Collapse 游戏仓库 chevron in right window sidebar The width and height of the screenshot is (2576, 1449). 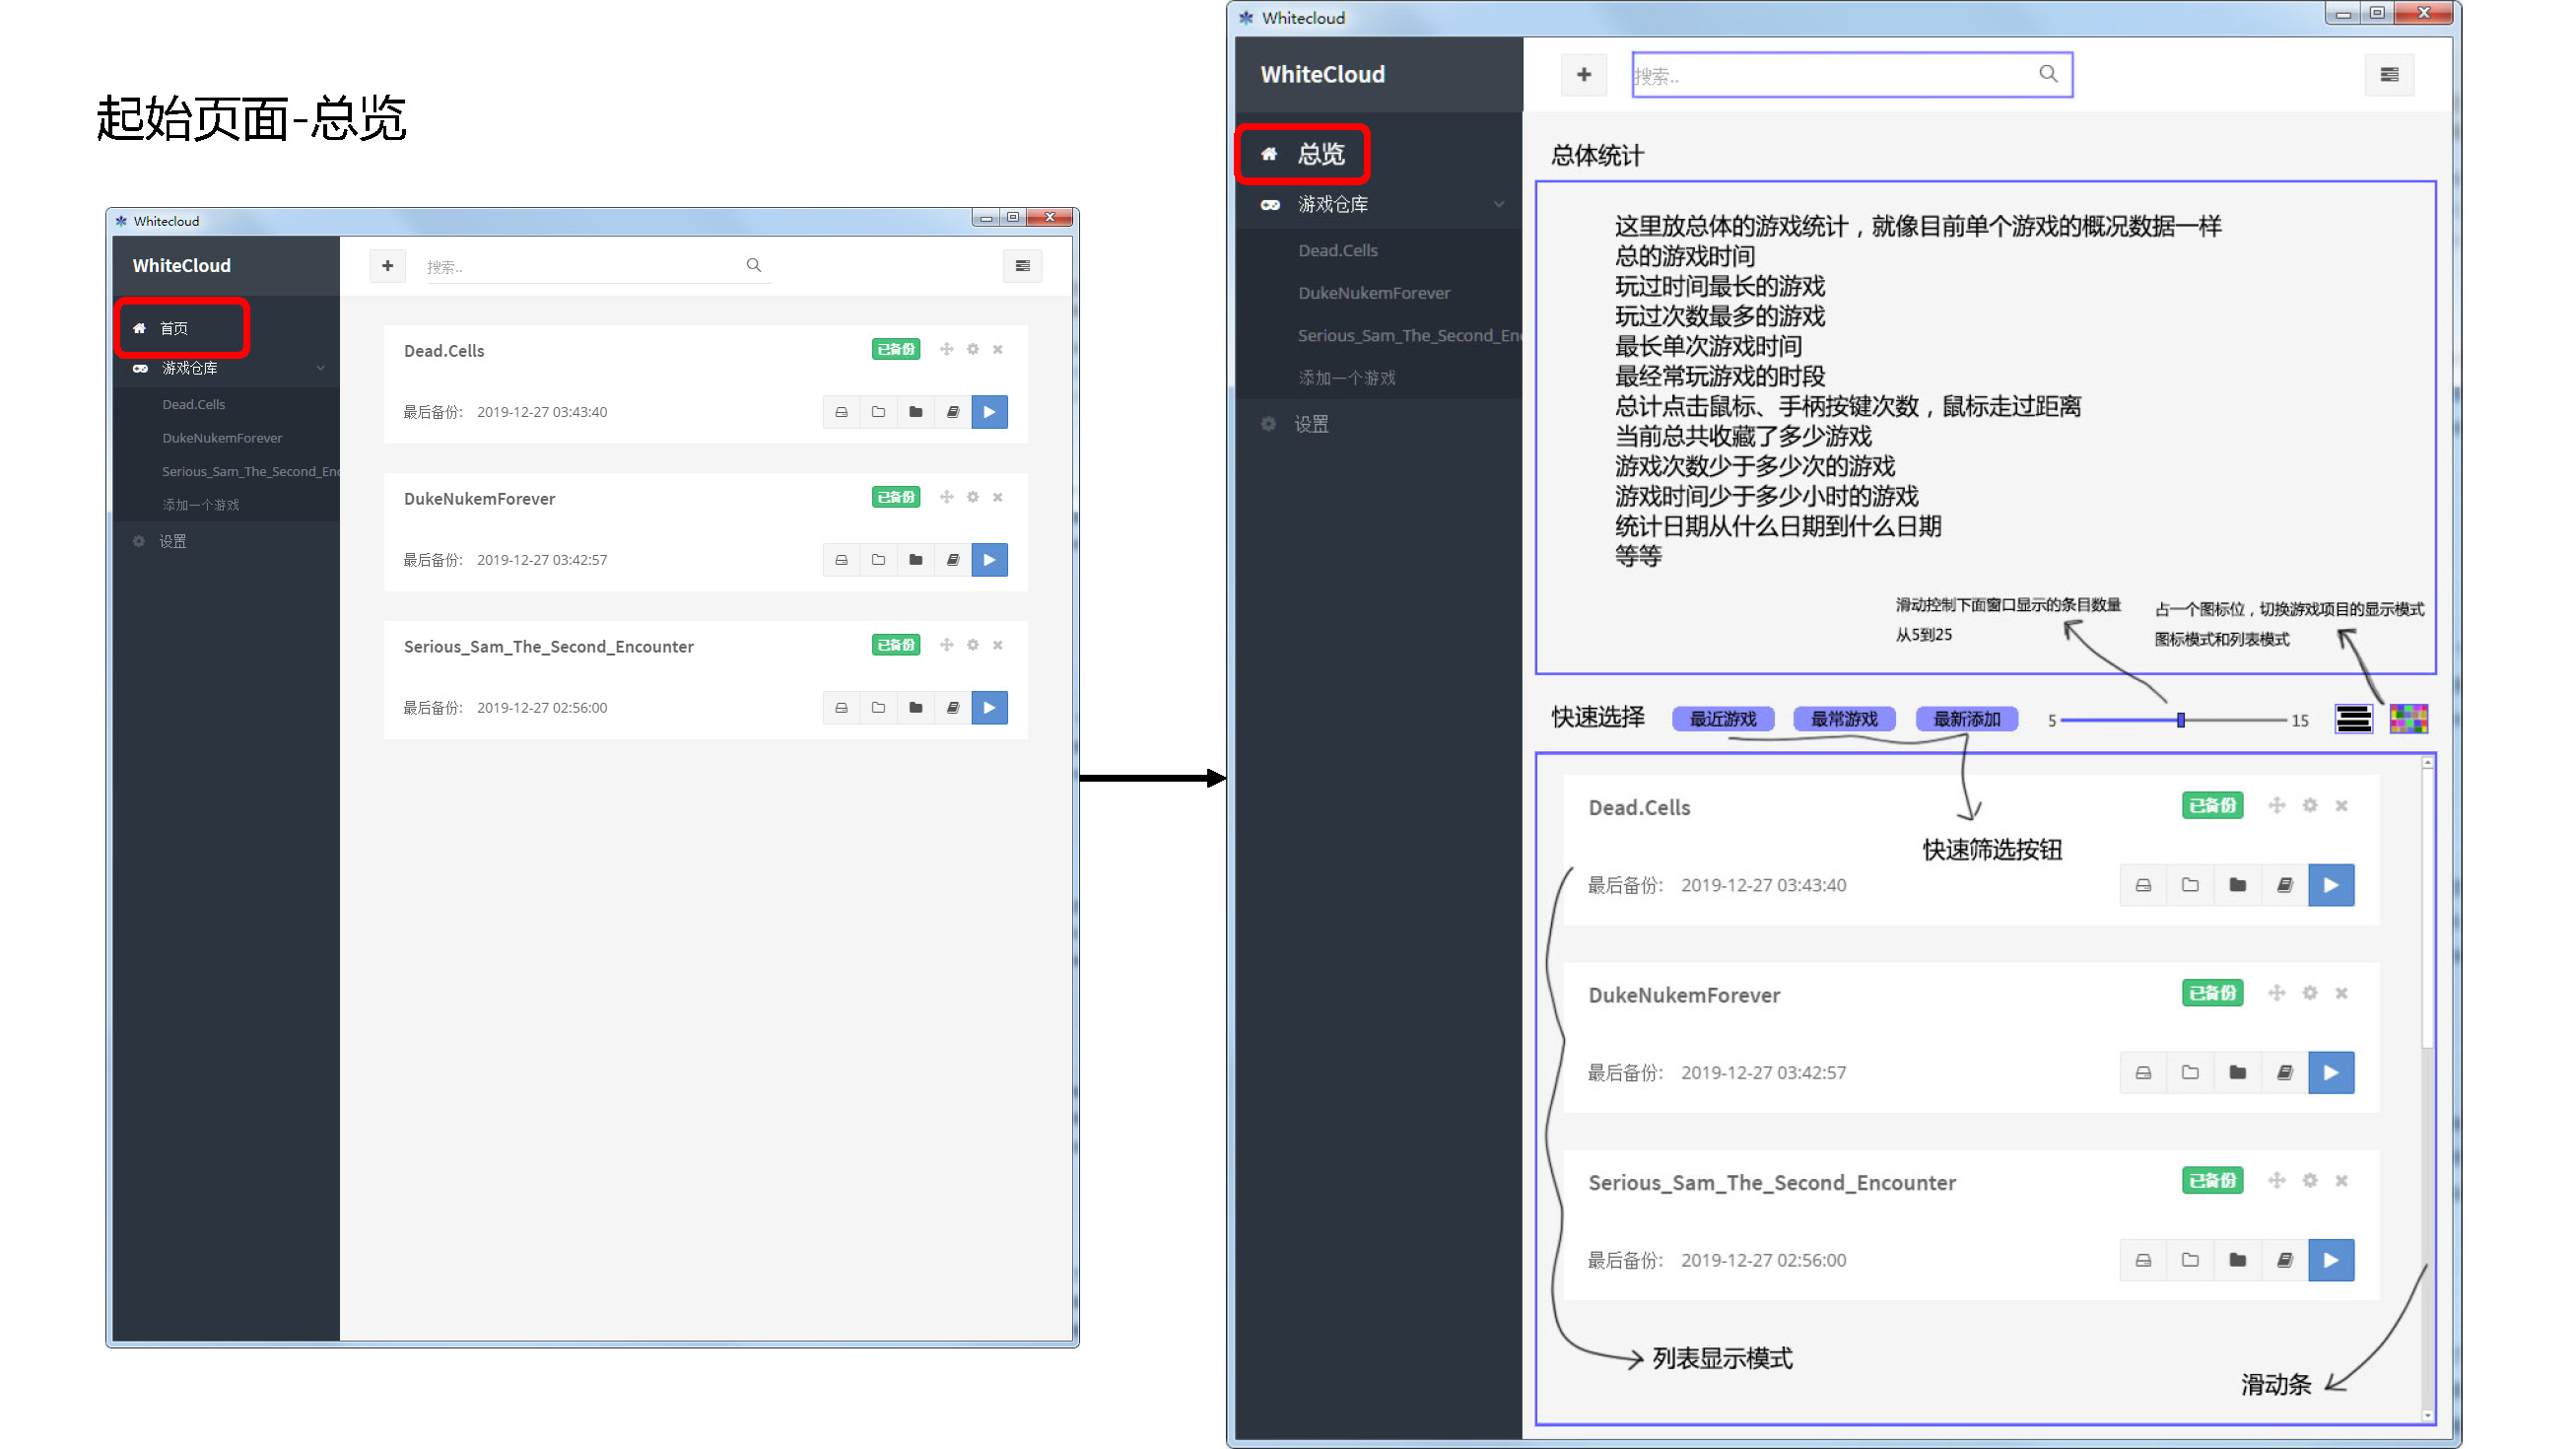[x=1498, y=205]
